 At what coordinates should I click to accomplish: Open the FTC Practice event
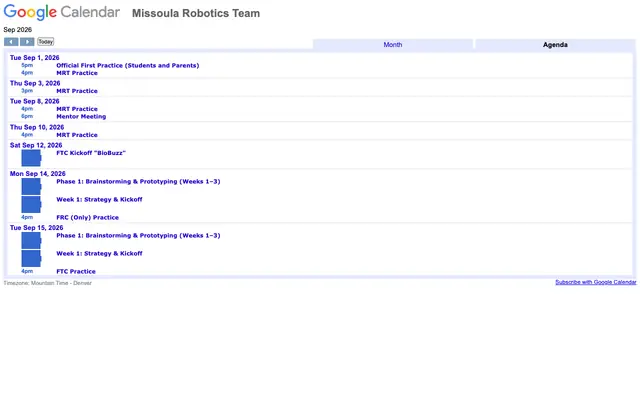click(x=76, y=271)
